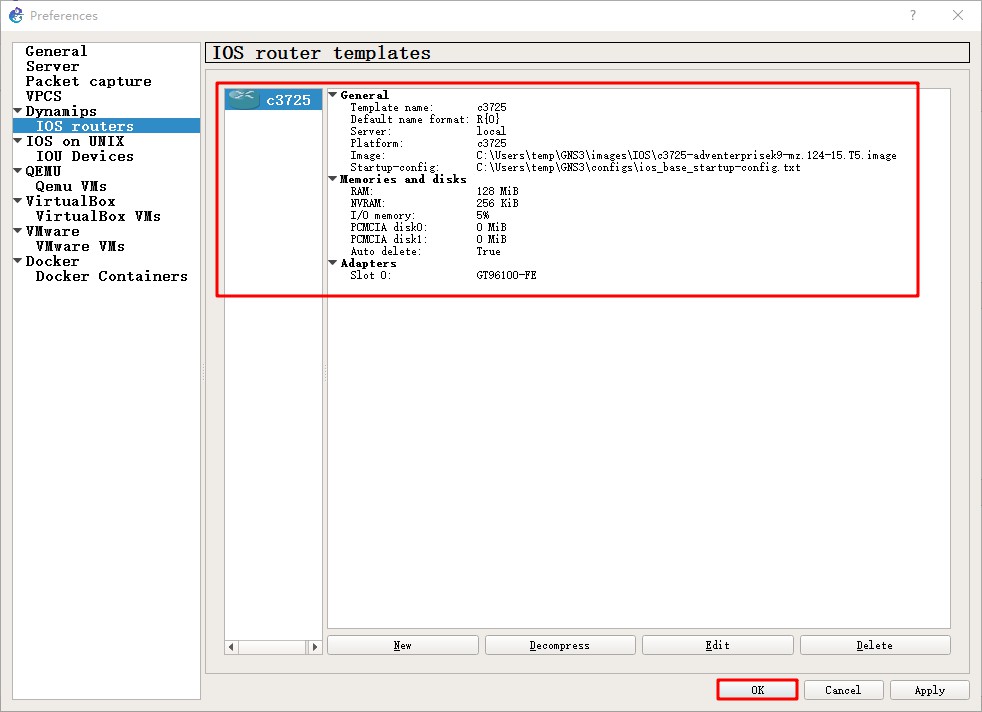Screen dimensions: 982x712
Task: Collapse the Adapters details section
Action: 333,263
